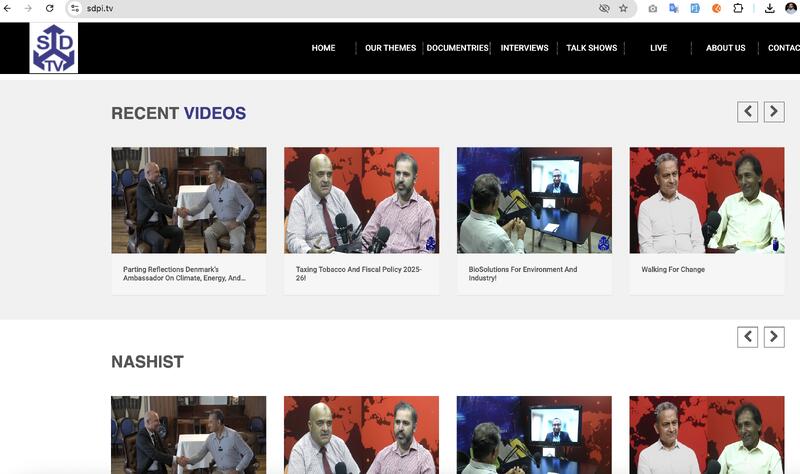Click the camera screenshot extension icon
This screenshot has height=474, width=800.
[x=653, y=8]
